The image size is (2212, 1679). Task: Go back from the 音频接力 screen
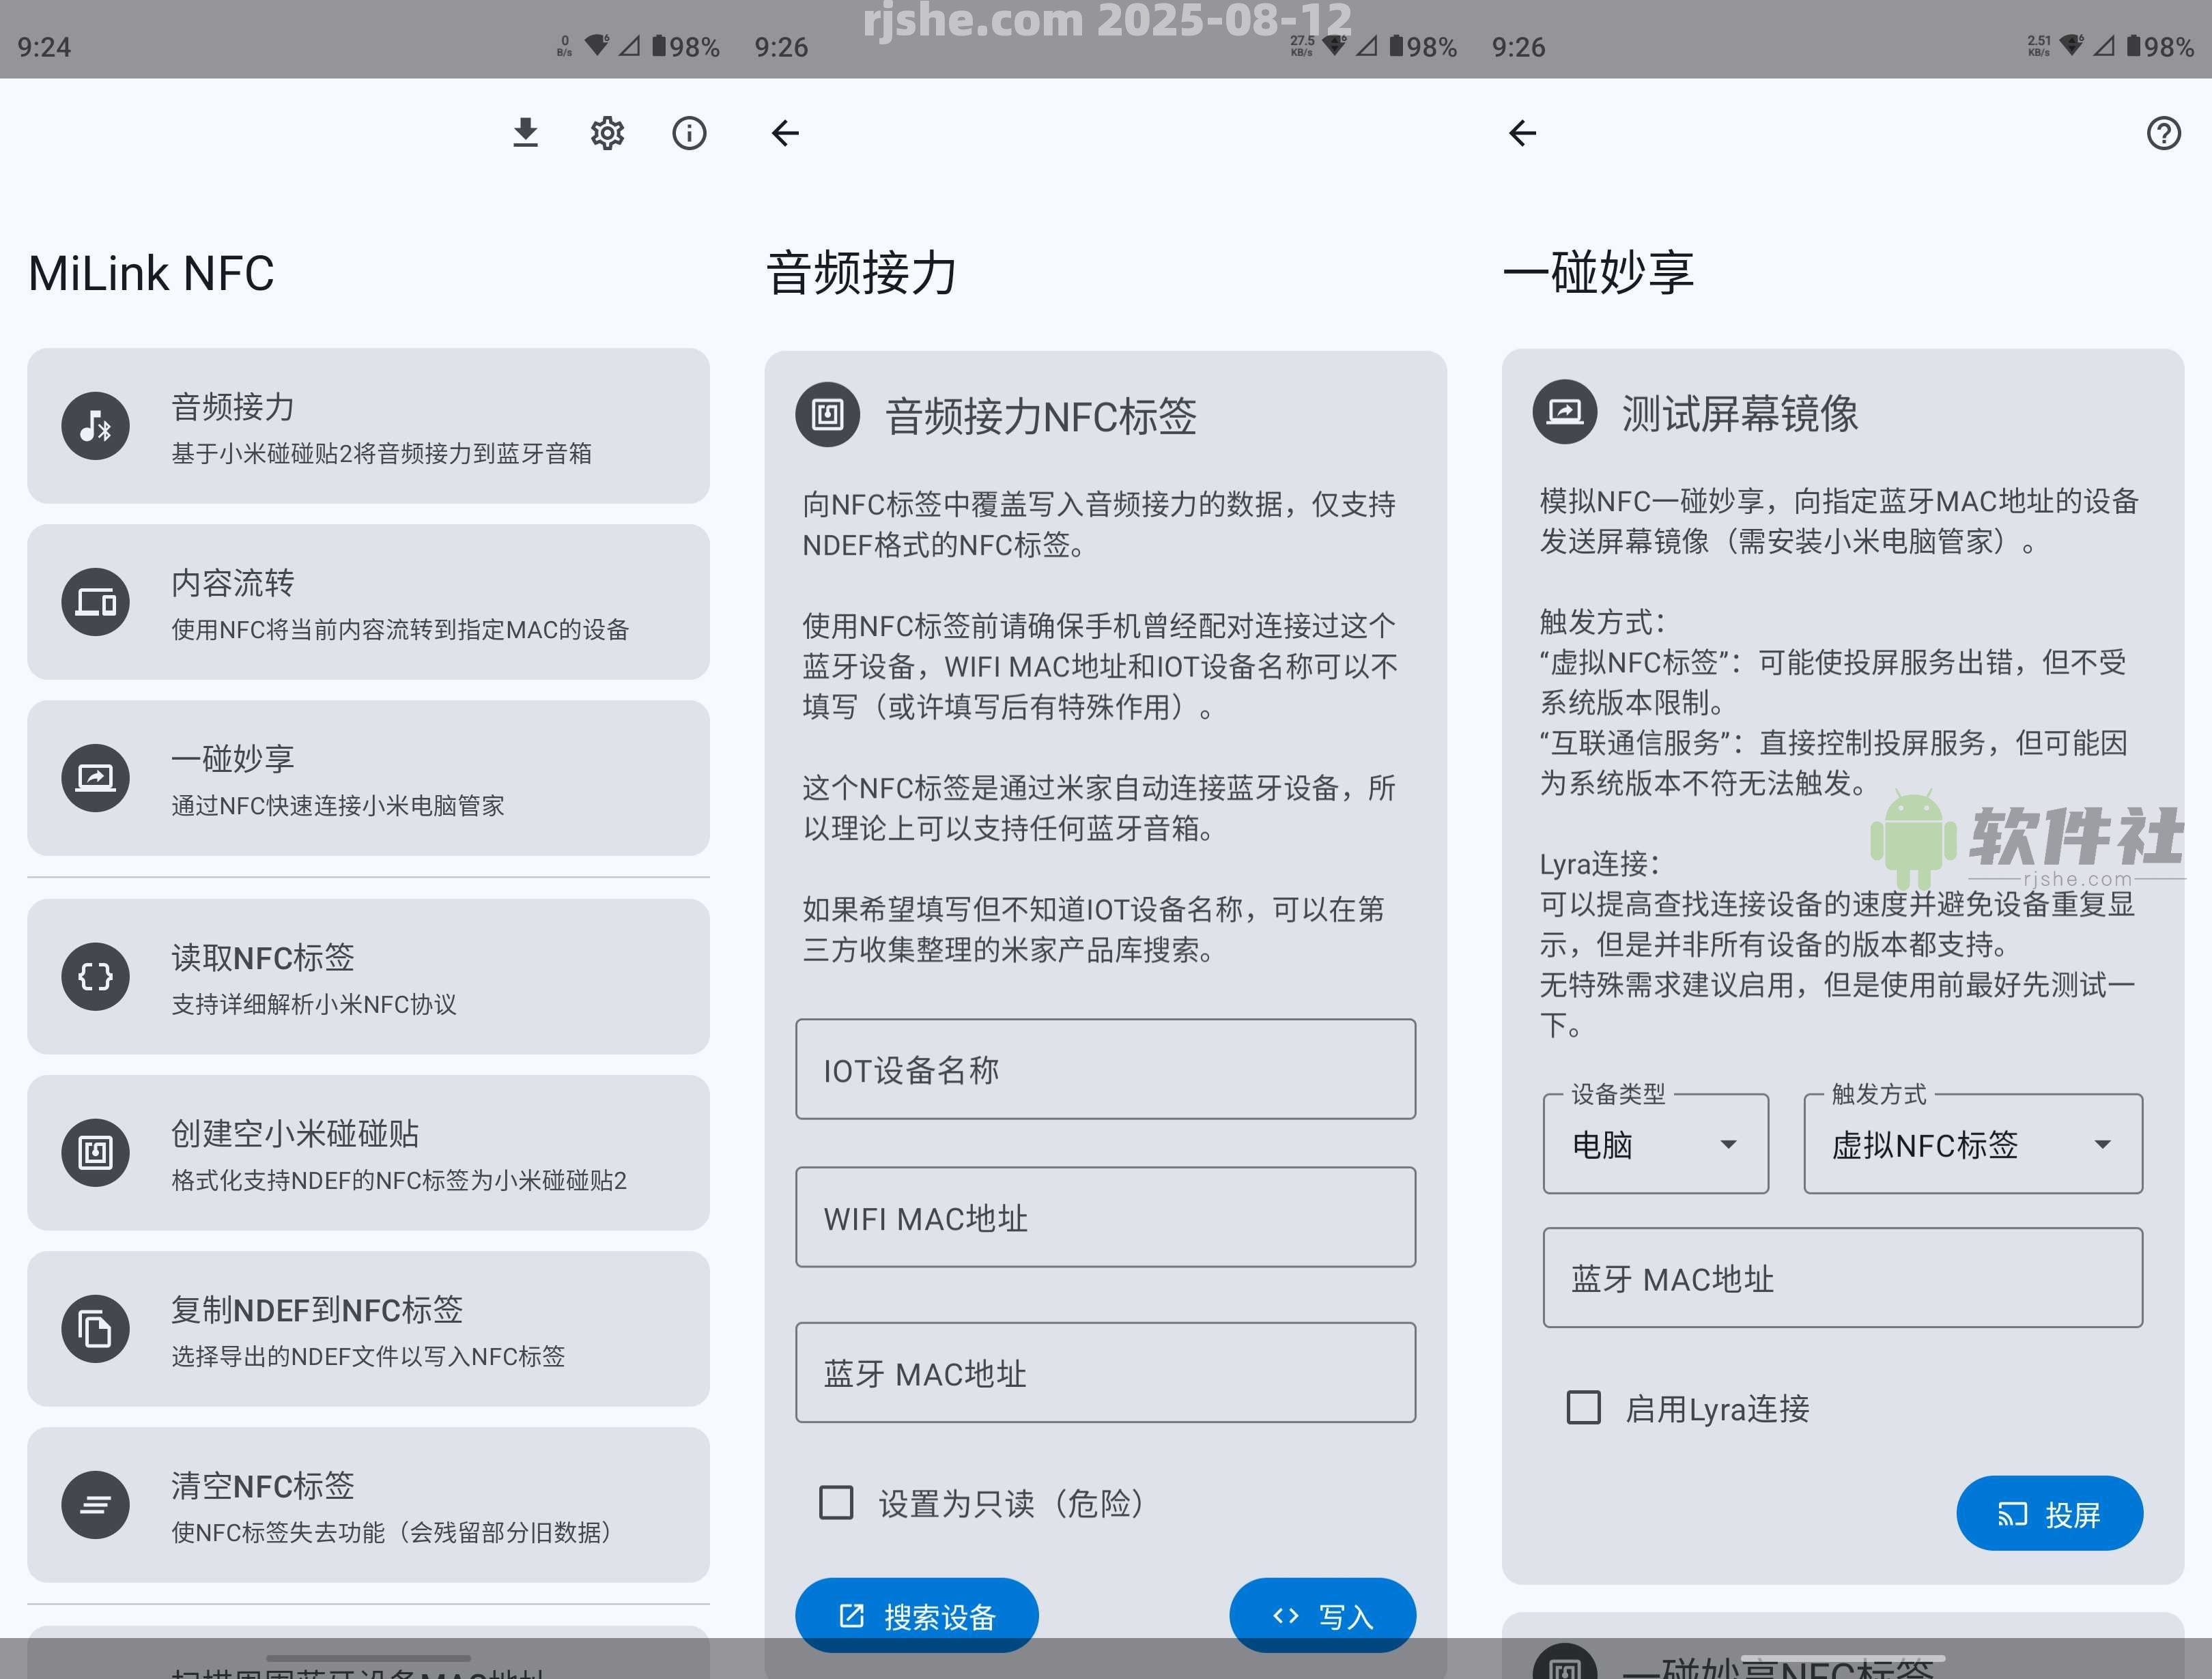coord(785,133)
